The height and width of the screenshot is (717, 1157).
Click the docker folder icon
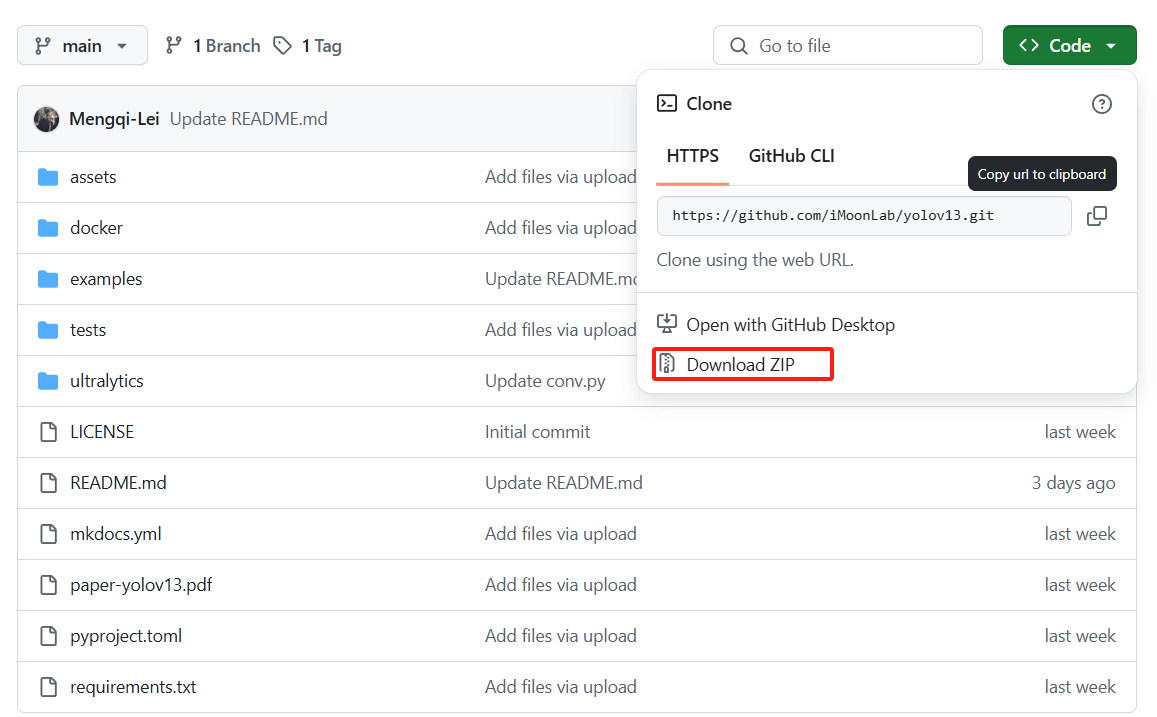(x=48, y=228)
